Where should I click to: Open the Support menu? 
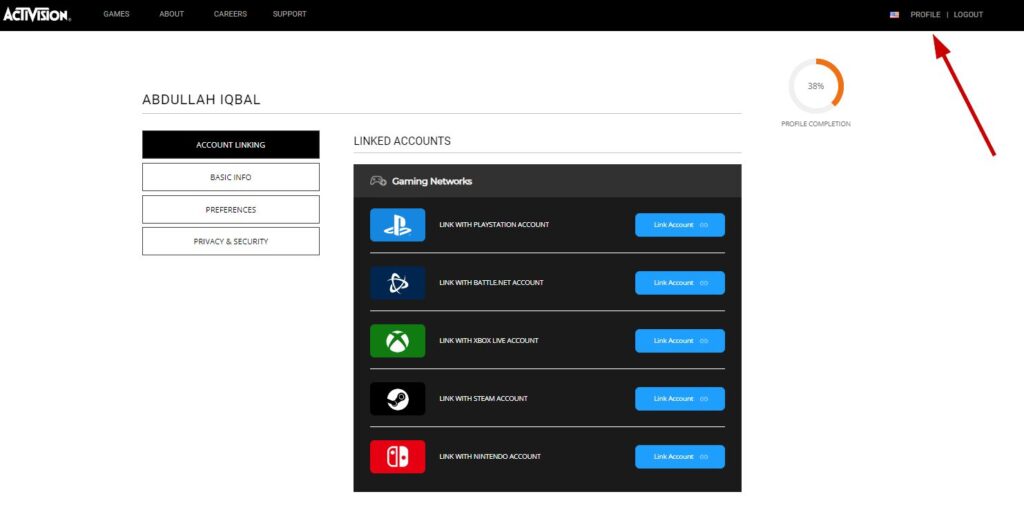289,14
